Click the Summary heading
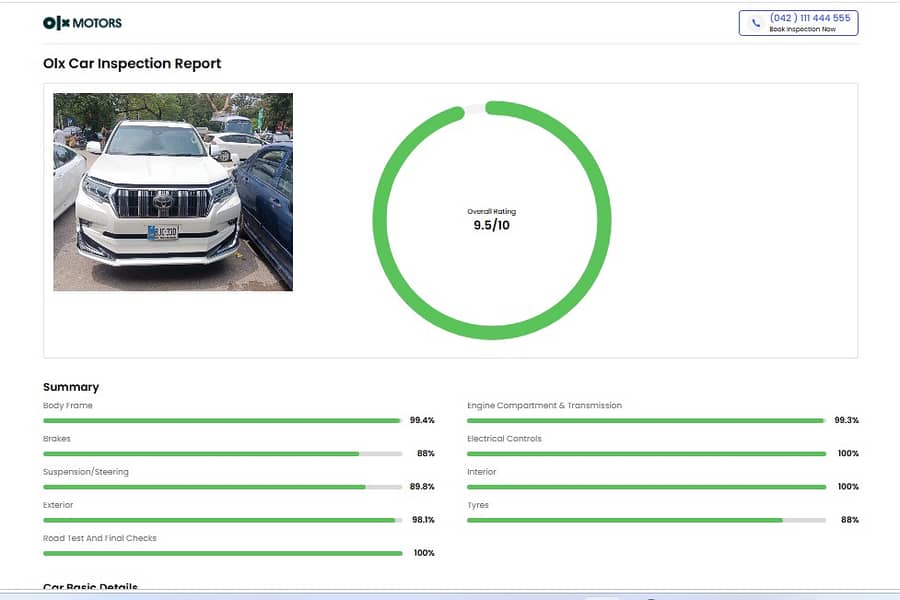The width and height of the screenshot is (900, 600). click(71, 387)
